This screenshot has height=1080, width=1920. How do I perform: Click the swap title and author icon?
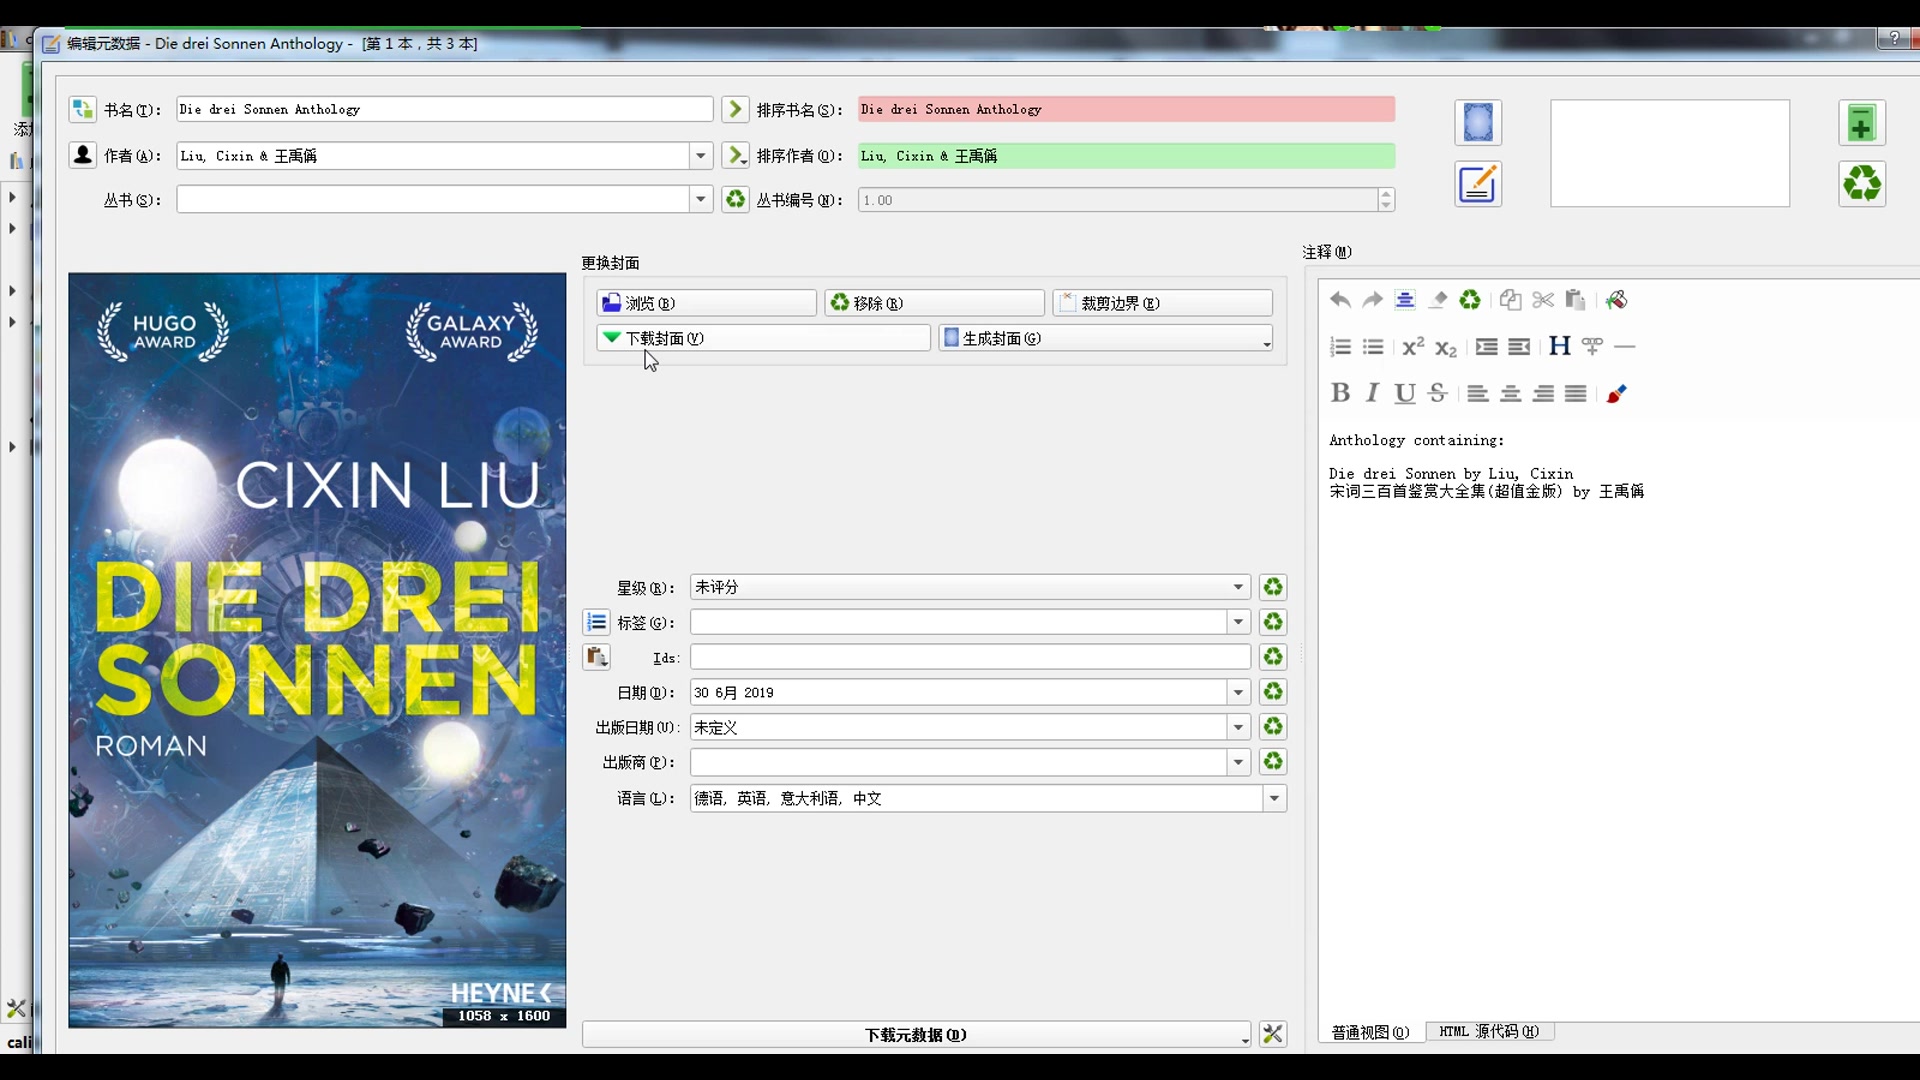82,109
